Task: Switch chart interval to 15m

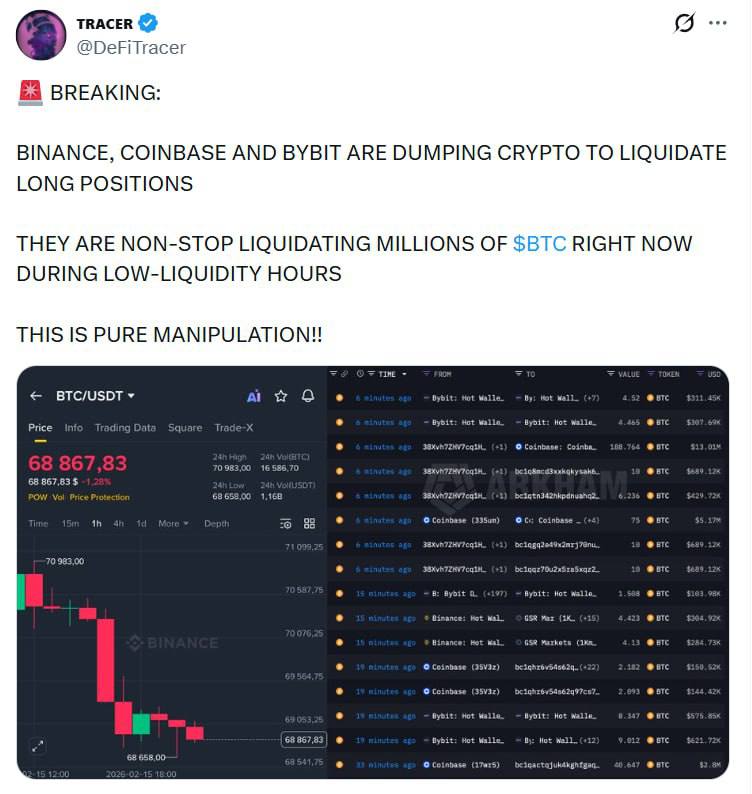Action: pyautogui.click(x=70, y=523)
